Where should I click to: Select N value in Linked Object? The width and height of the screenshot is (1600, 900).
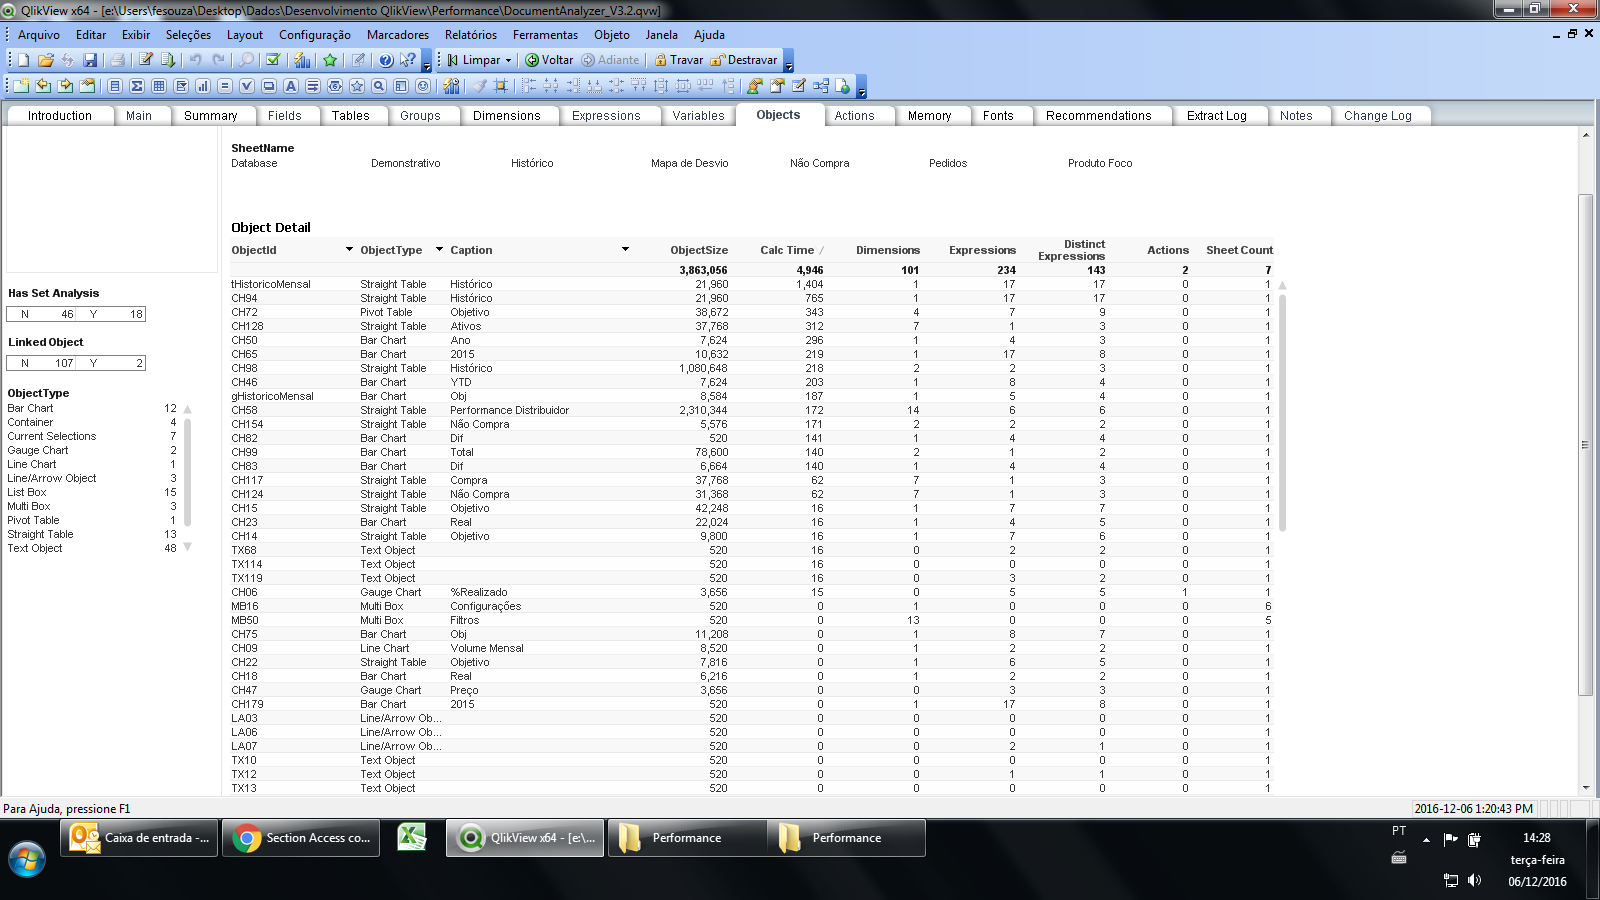point(41,363)
